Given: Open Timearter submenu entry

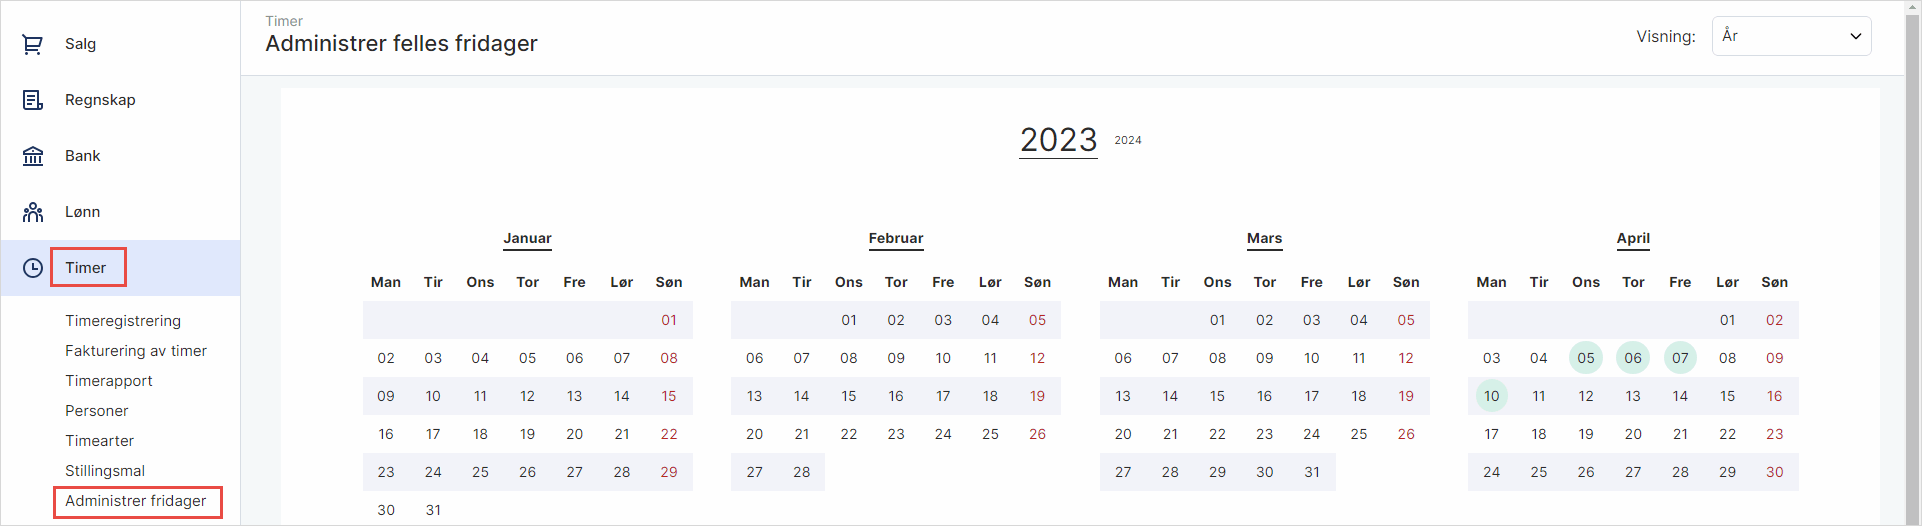Looking at the screenshot, I should [x=99, y=441].
